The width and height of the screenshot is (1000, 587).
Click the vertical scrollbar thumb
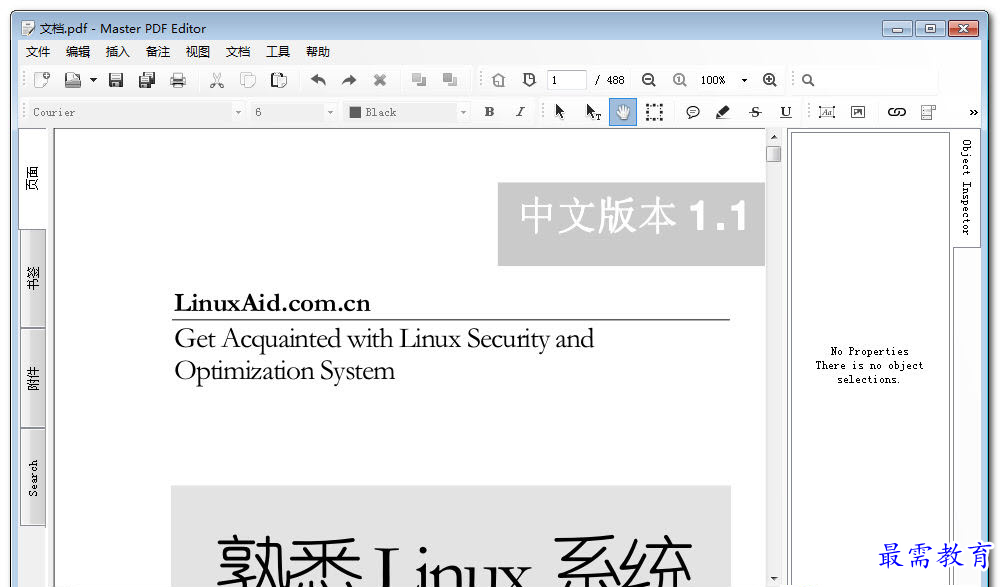[774, 154]
